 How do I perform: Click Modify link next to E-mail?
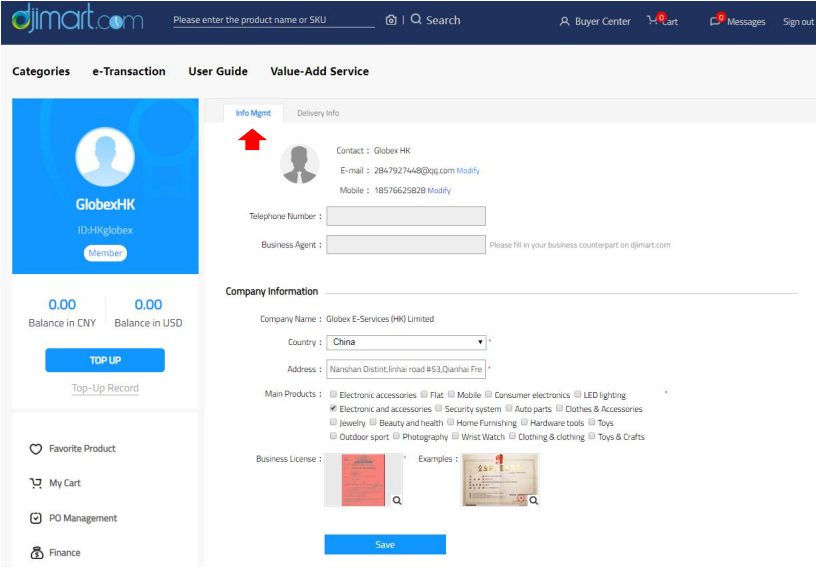[x=468, y=171]
